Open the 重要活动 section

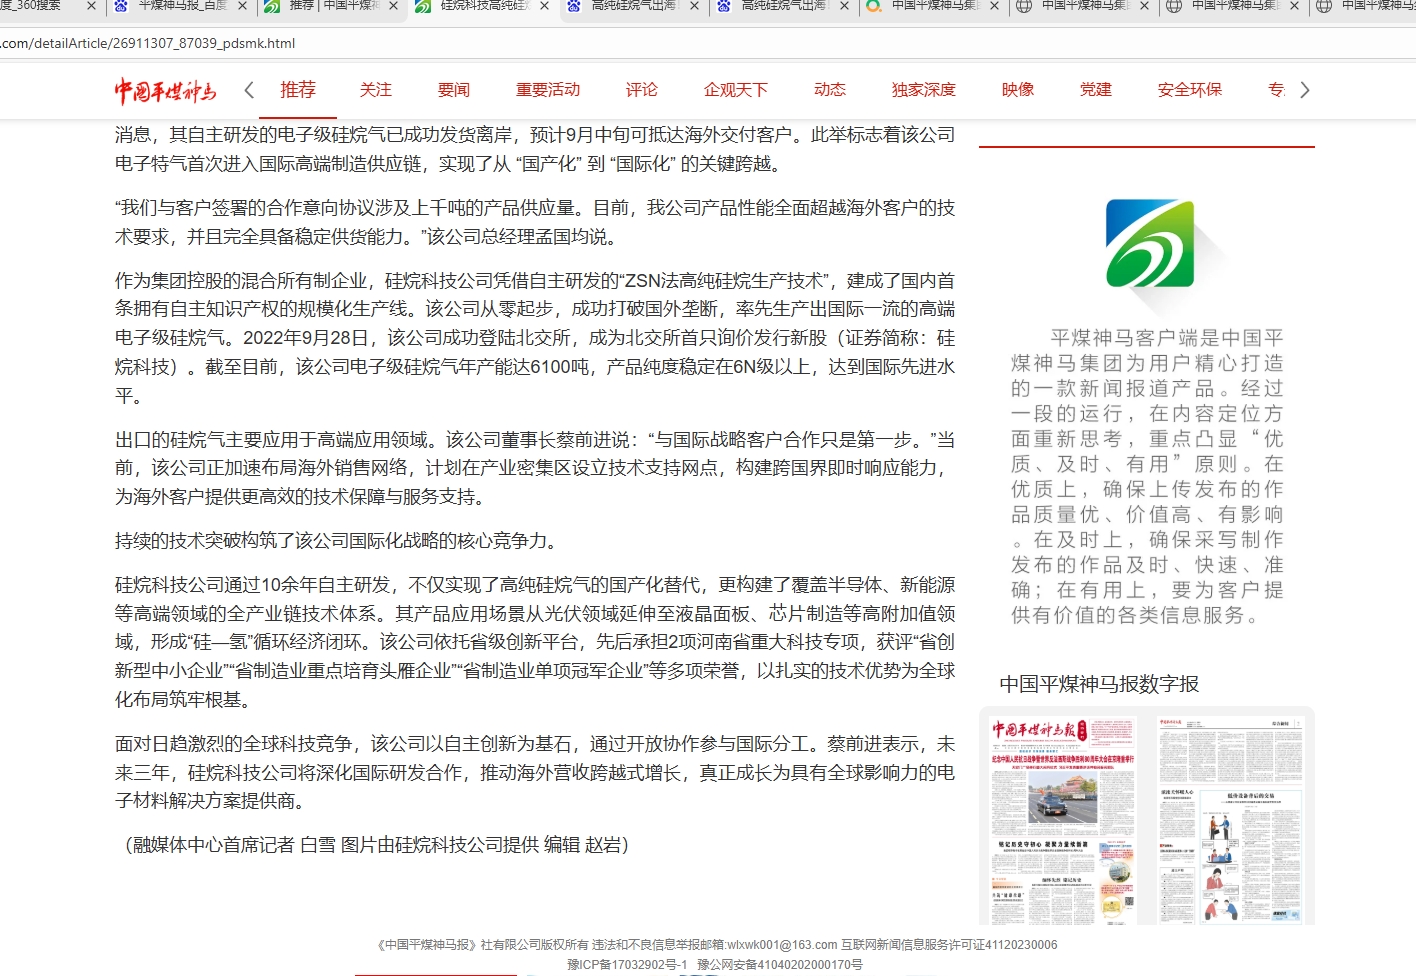[x=548, y=90]
